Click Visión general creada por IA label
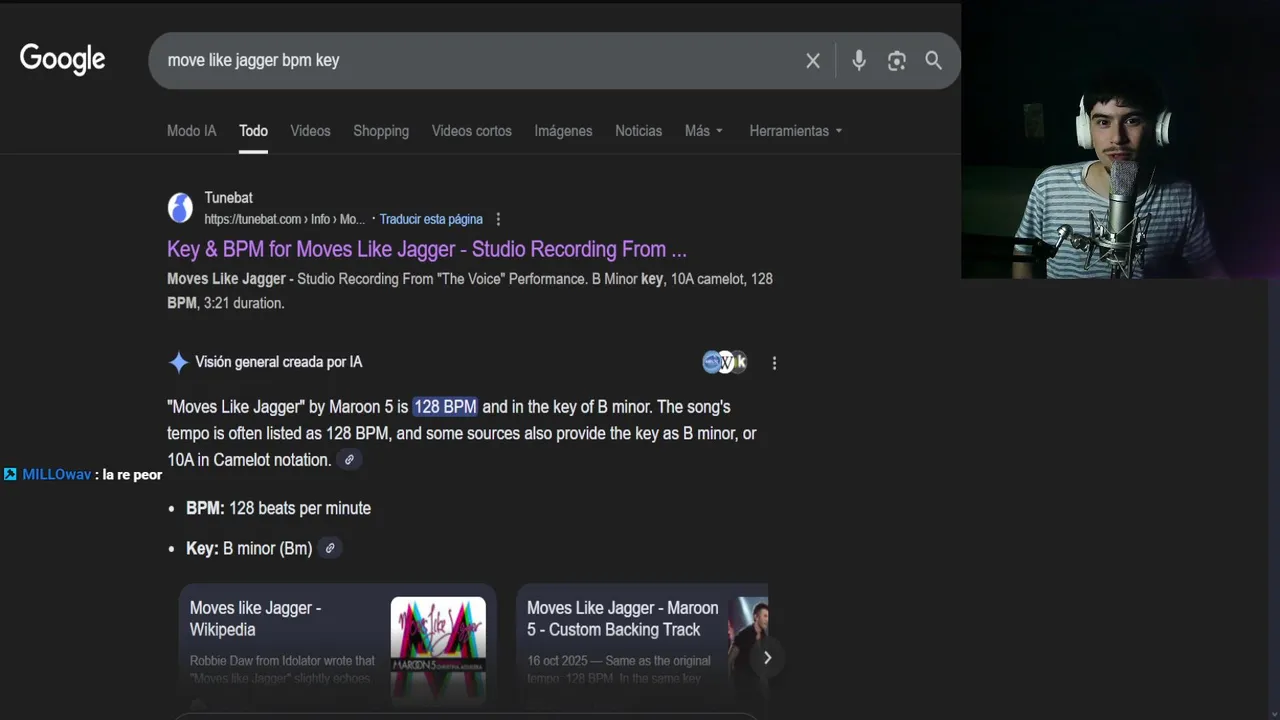This screenshot has height=720, width=1280. (x=279, y=362)
